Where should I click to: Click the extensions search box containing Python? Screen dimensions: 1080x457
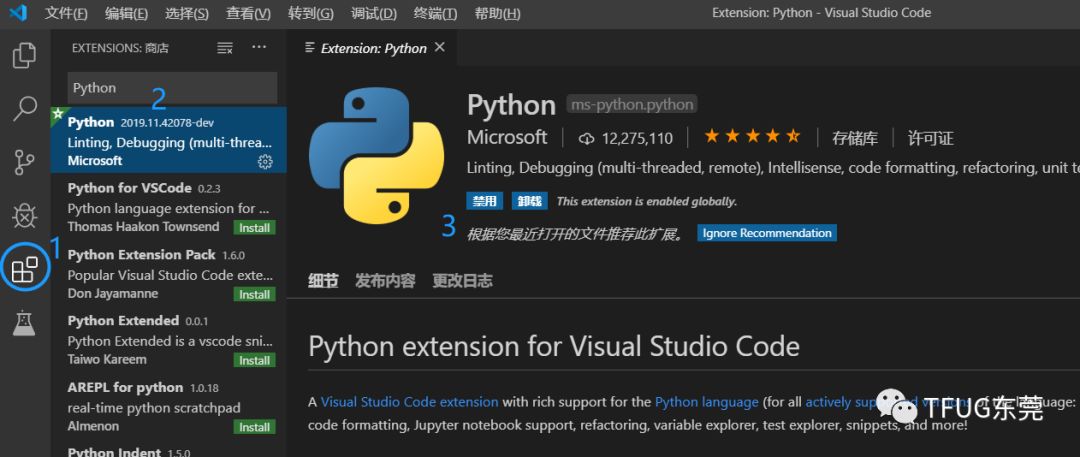pyautogui.click(x=172, y=88)
